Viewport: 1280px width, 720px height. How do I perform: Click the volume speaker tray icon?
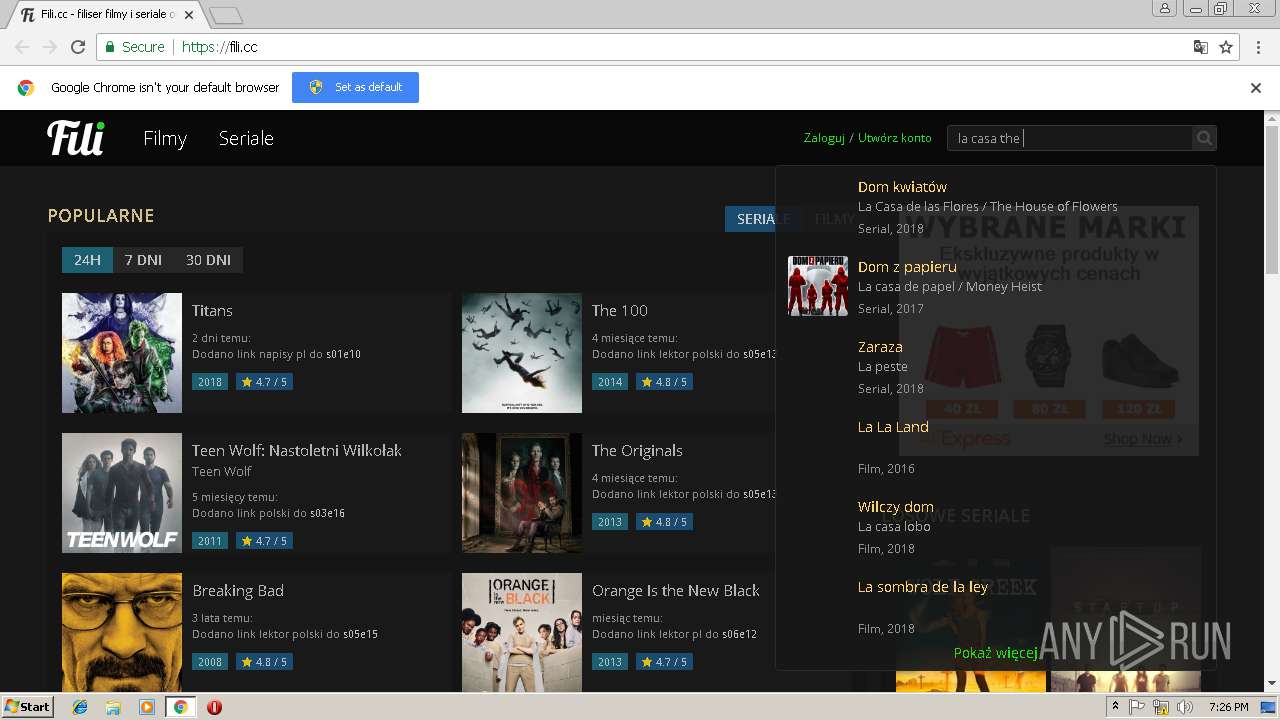(1185, 707)
